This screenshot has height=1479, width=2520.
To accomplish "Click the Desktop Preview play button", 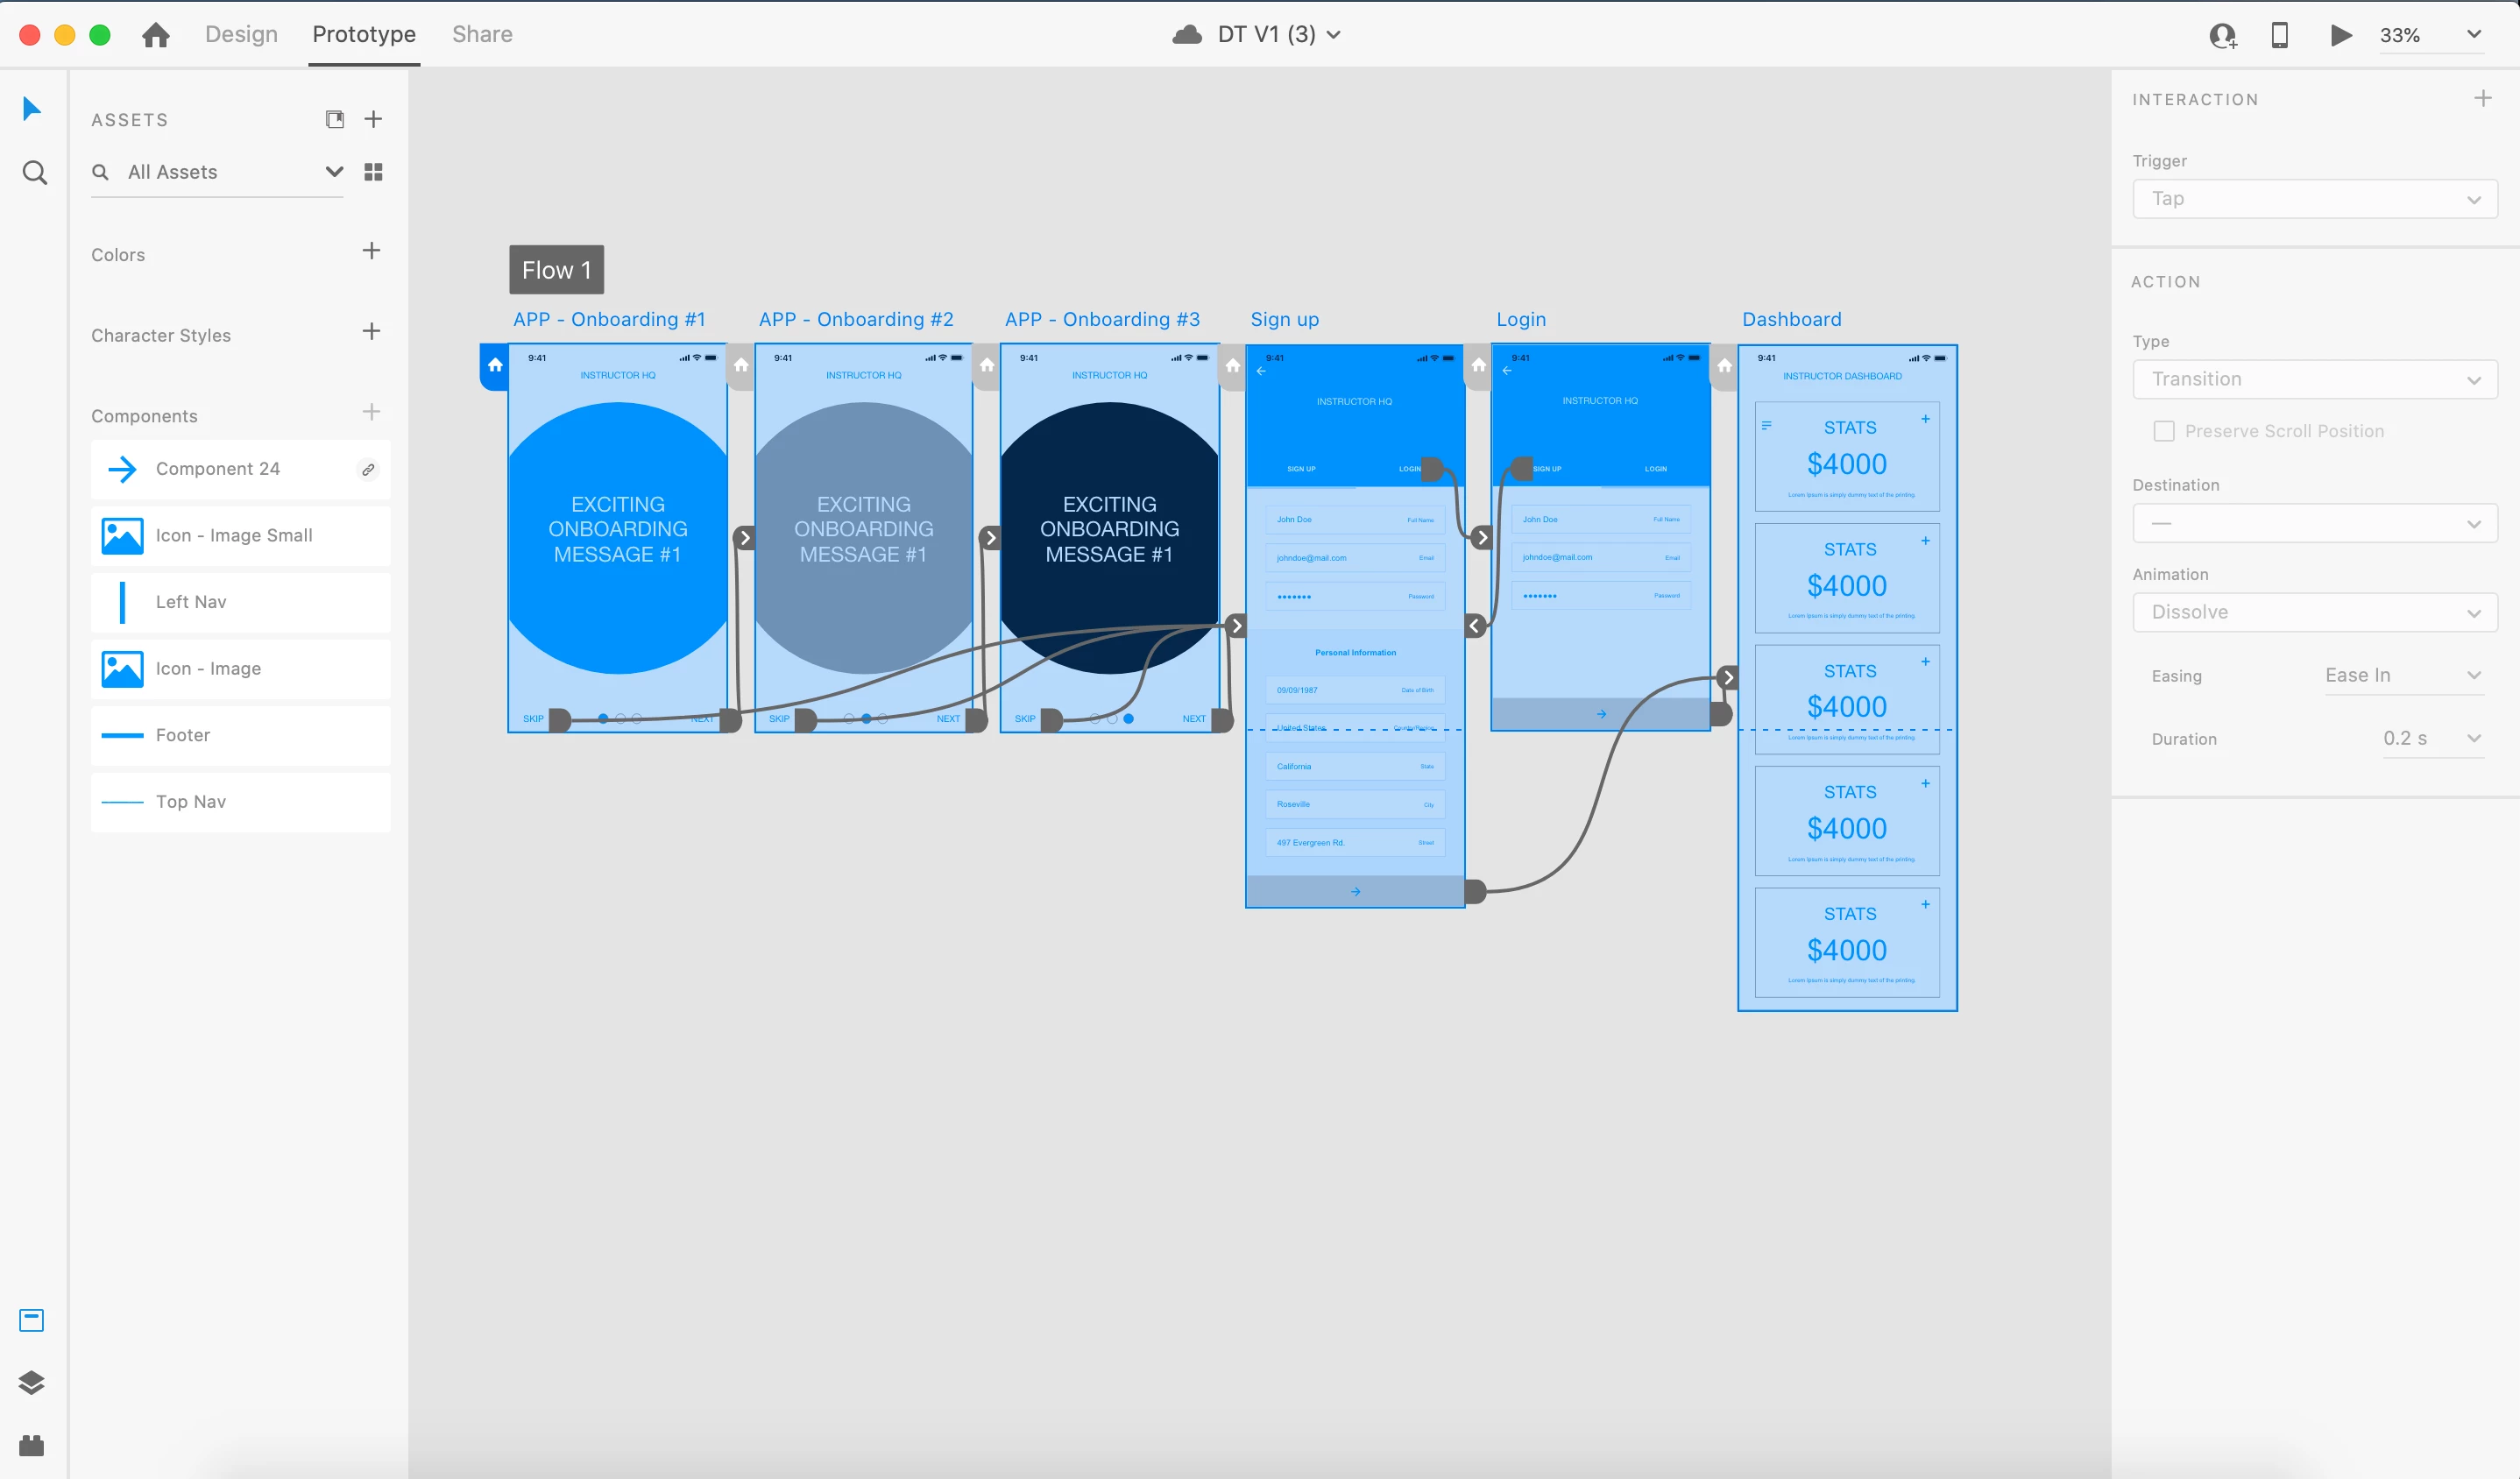I will click(x=2340, y=35).
